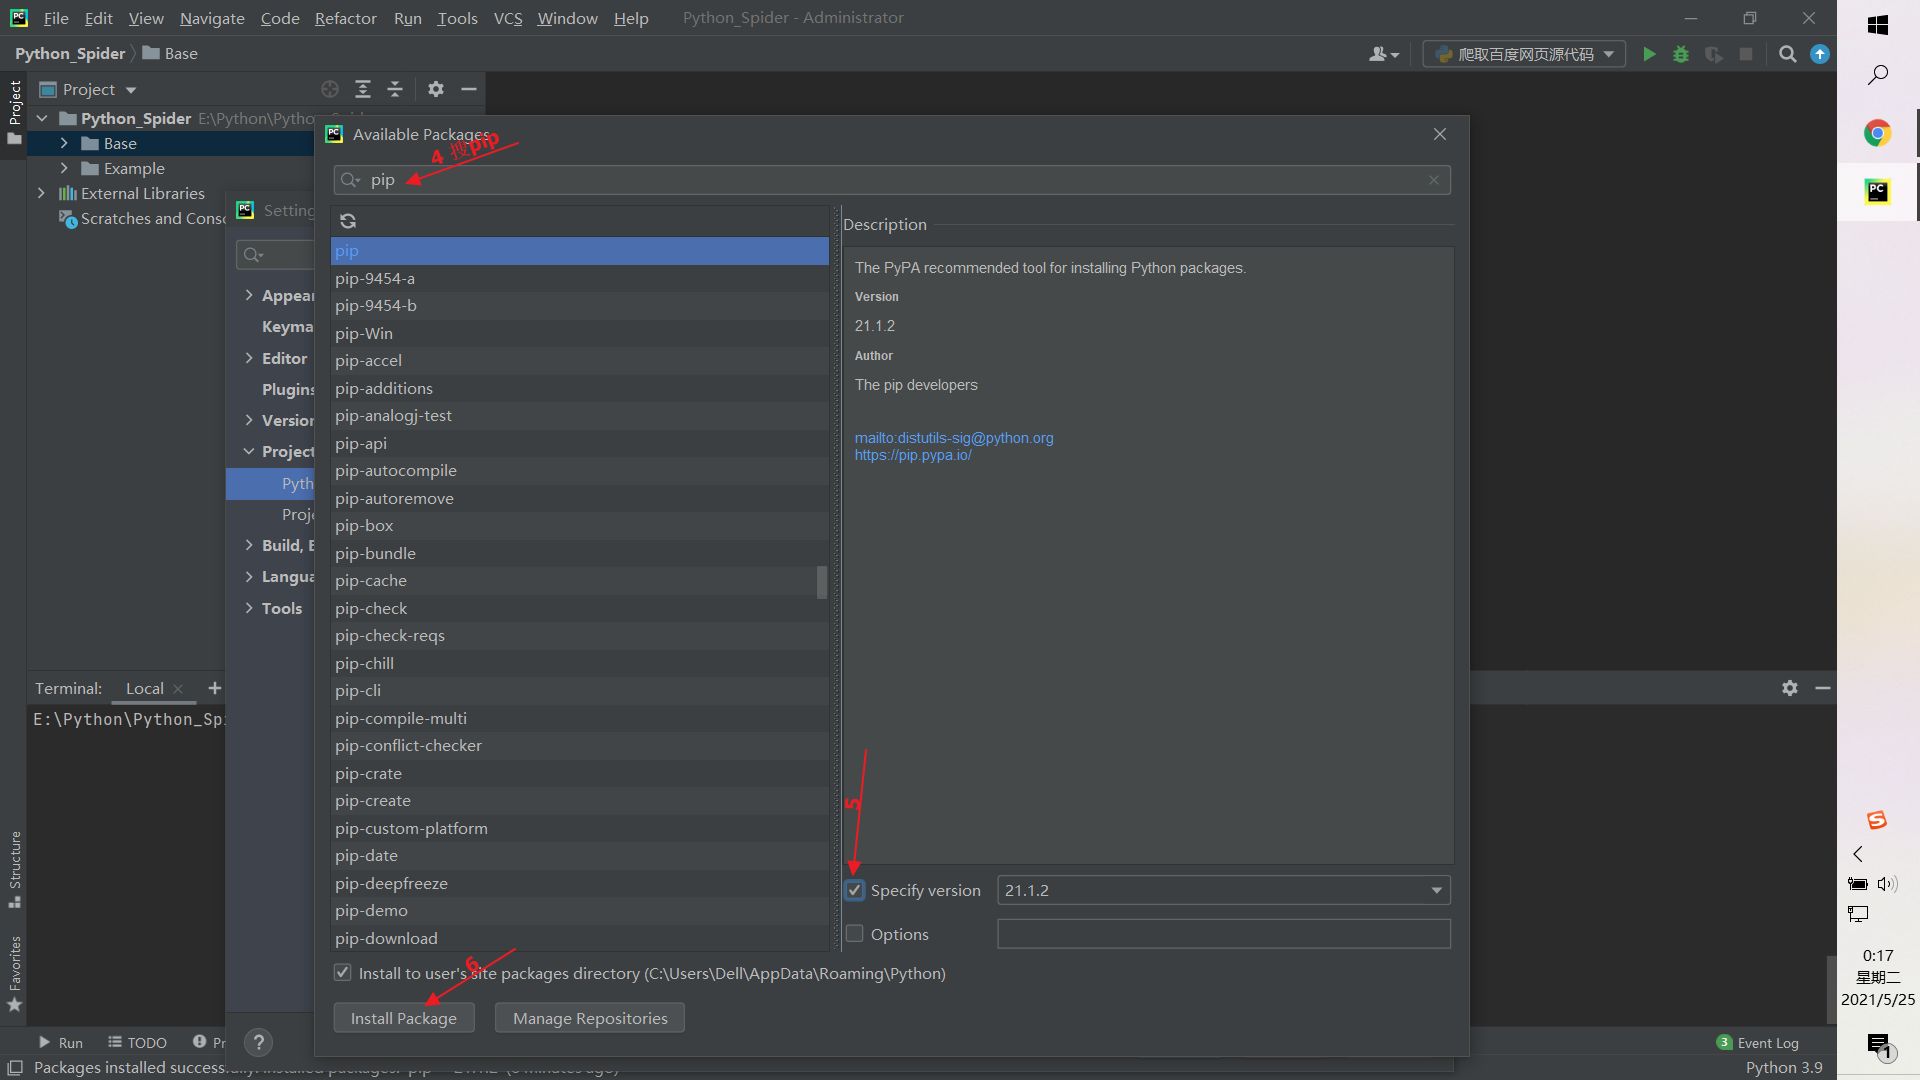
Task: Add new terminal tab with plus icon
Action: click(214, 688)
